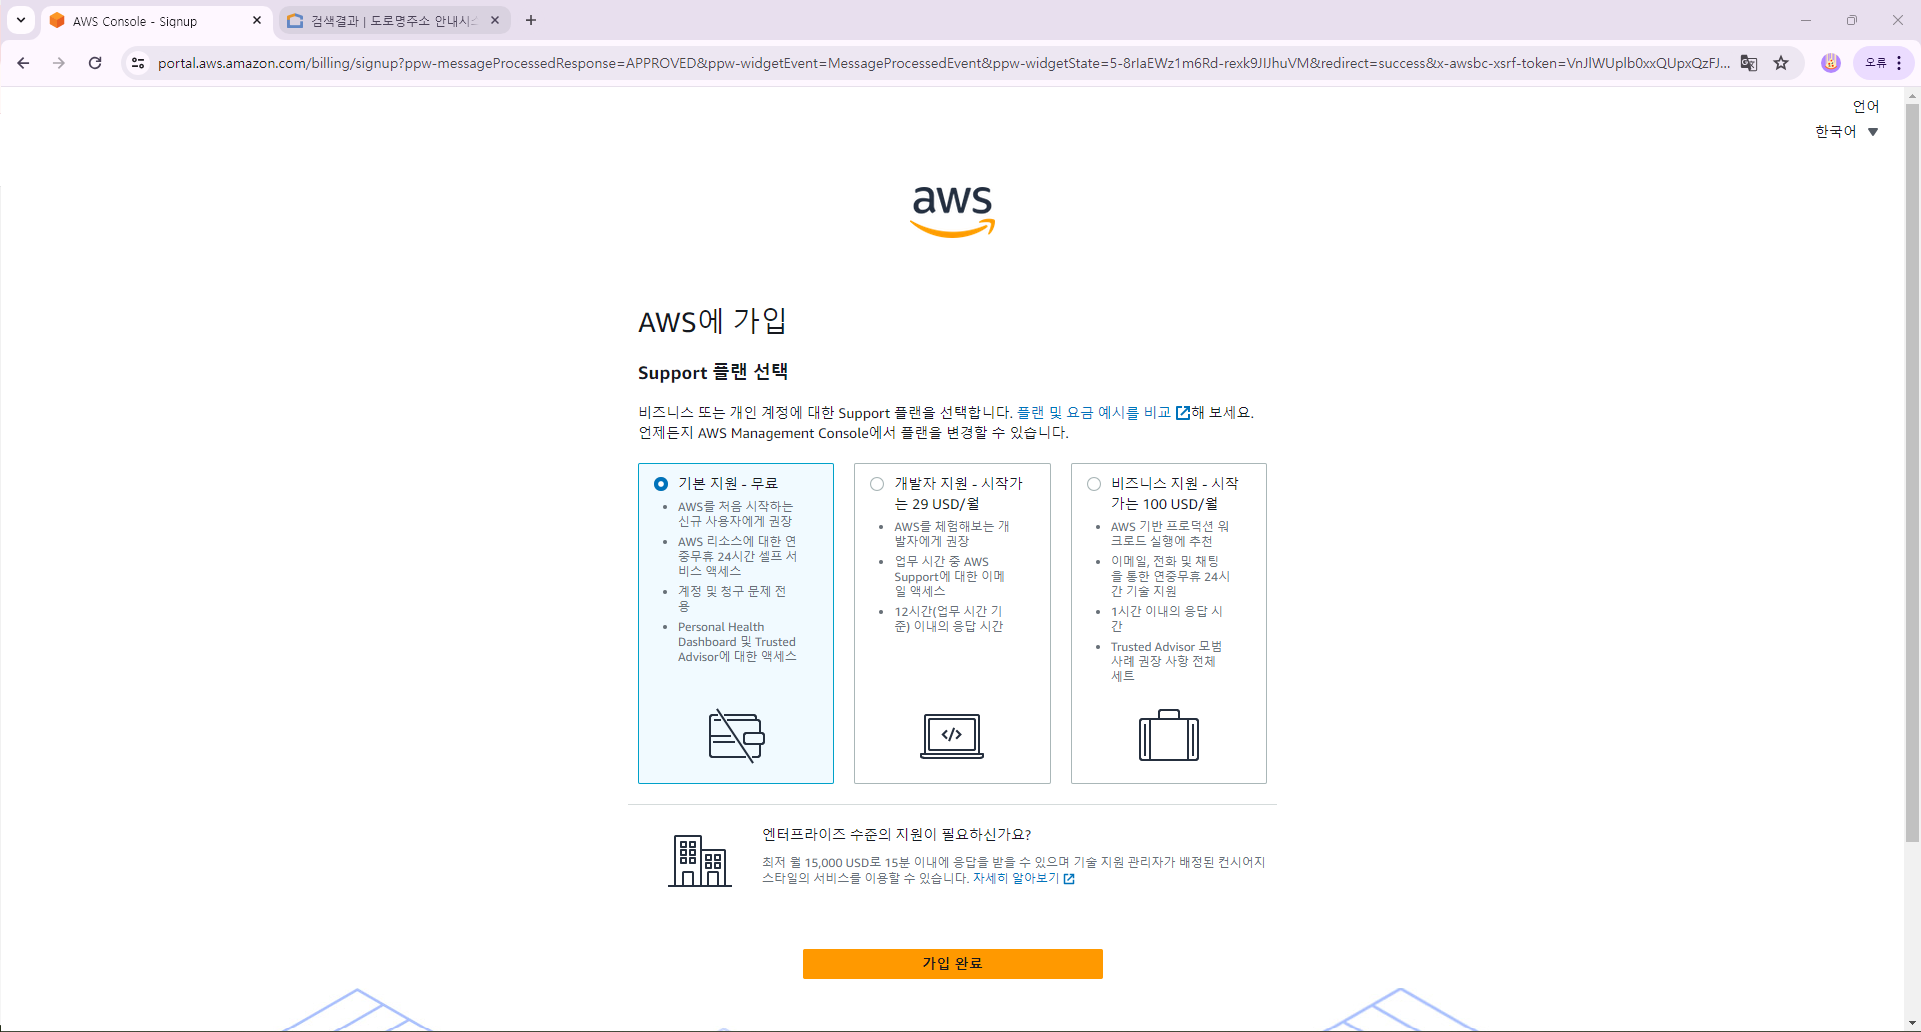
Task: Close the AWS Console - Signup tab
Action: [257, 20]
